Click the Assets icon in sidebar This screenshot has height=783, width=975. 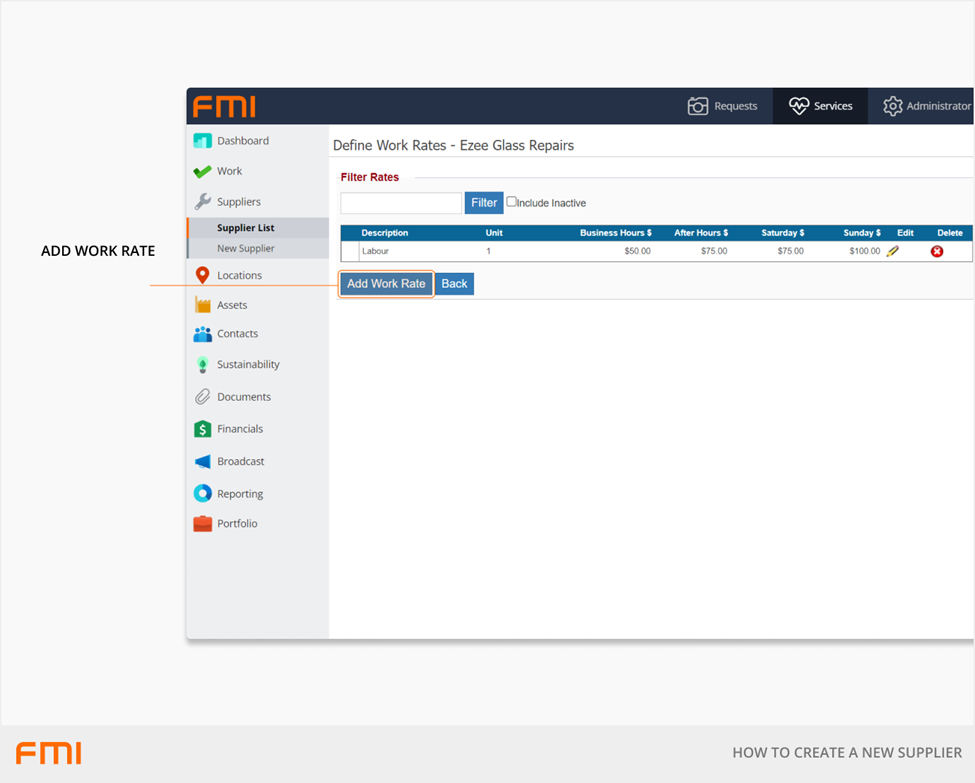[x=202, y=305]
